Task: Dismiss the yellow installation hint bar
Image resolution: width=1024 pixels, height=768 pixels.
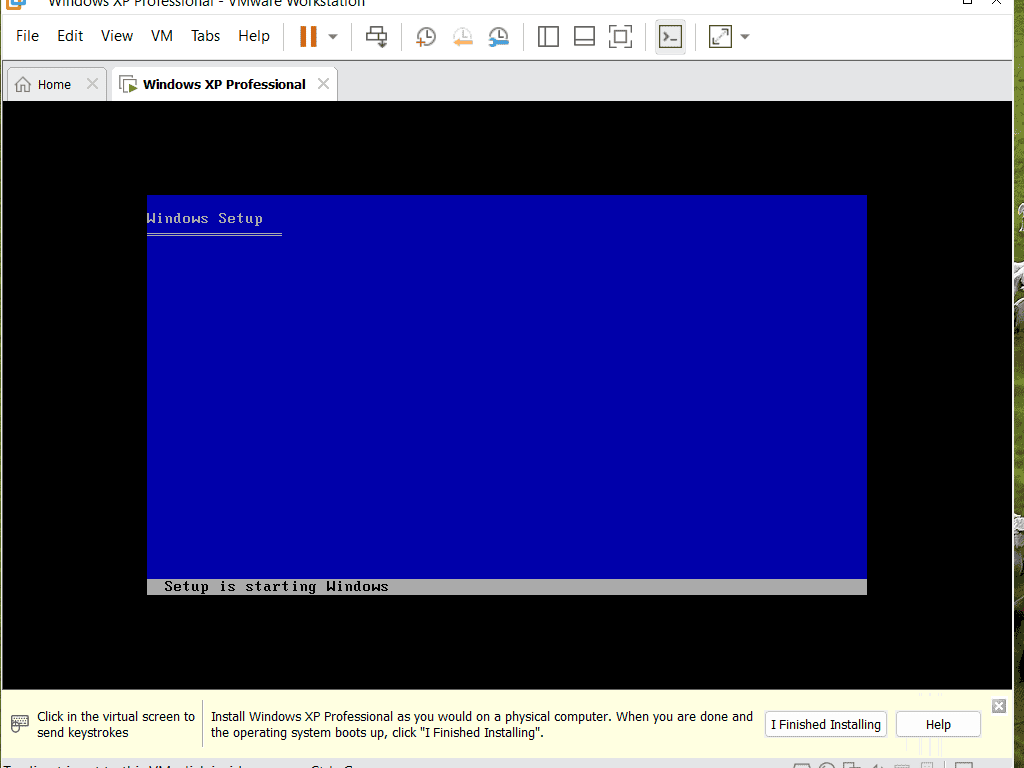Action: [998, 706]
